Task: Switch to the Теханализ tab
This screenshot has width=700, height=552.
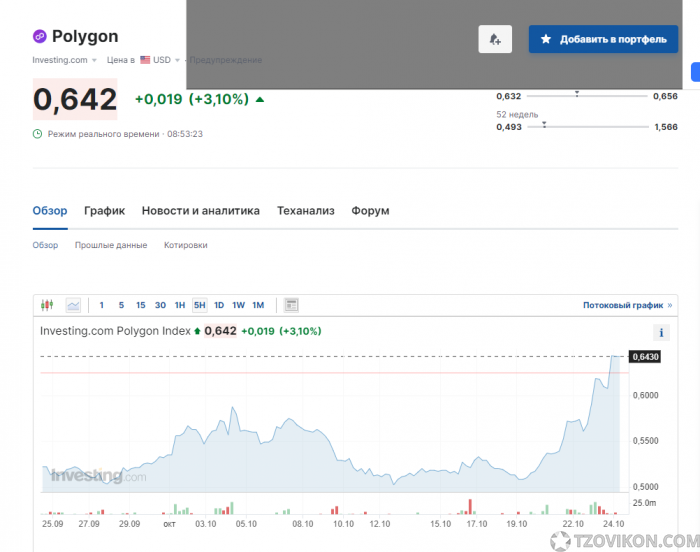Action: click(x=306, y=211)
